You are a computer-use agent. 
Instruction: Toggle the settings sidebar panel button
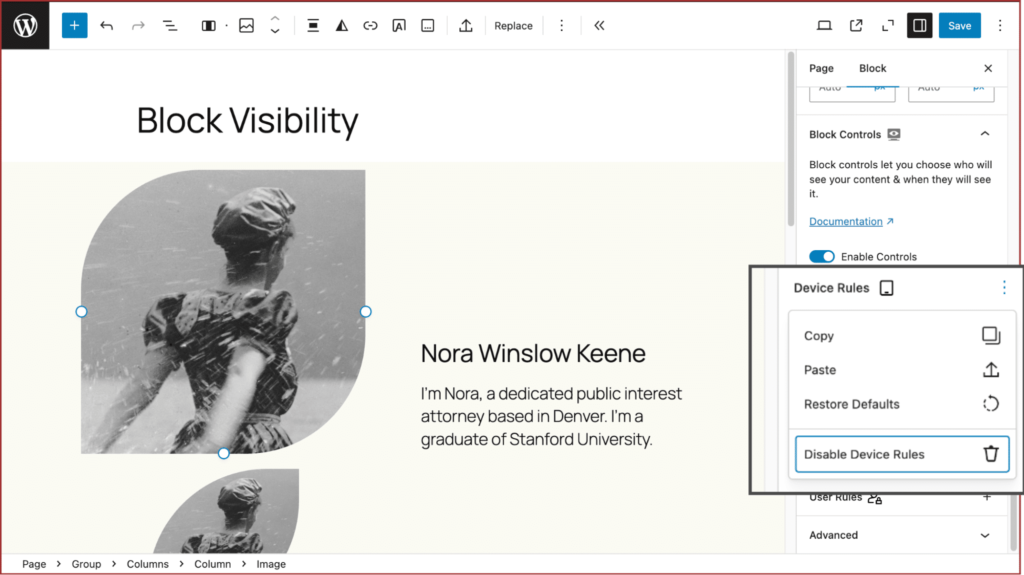[x=919, y=26]
